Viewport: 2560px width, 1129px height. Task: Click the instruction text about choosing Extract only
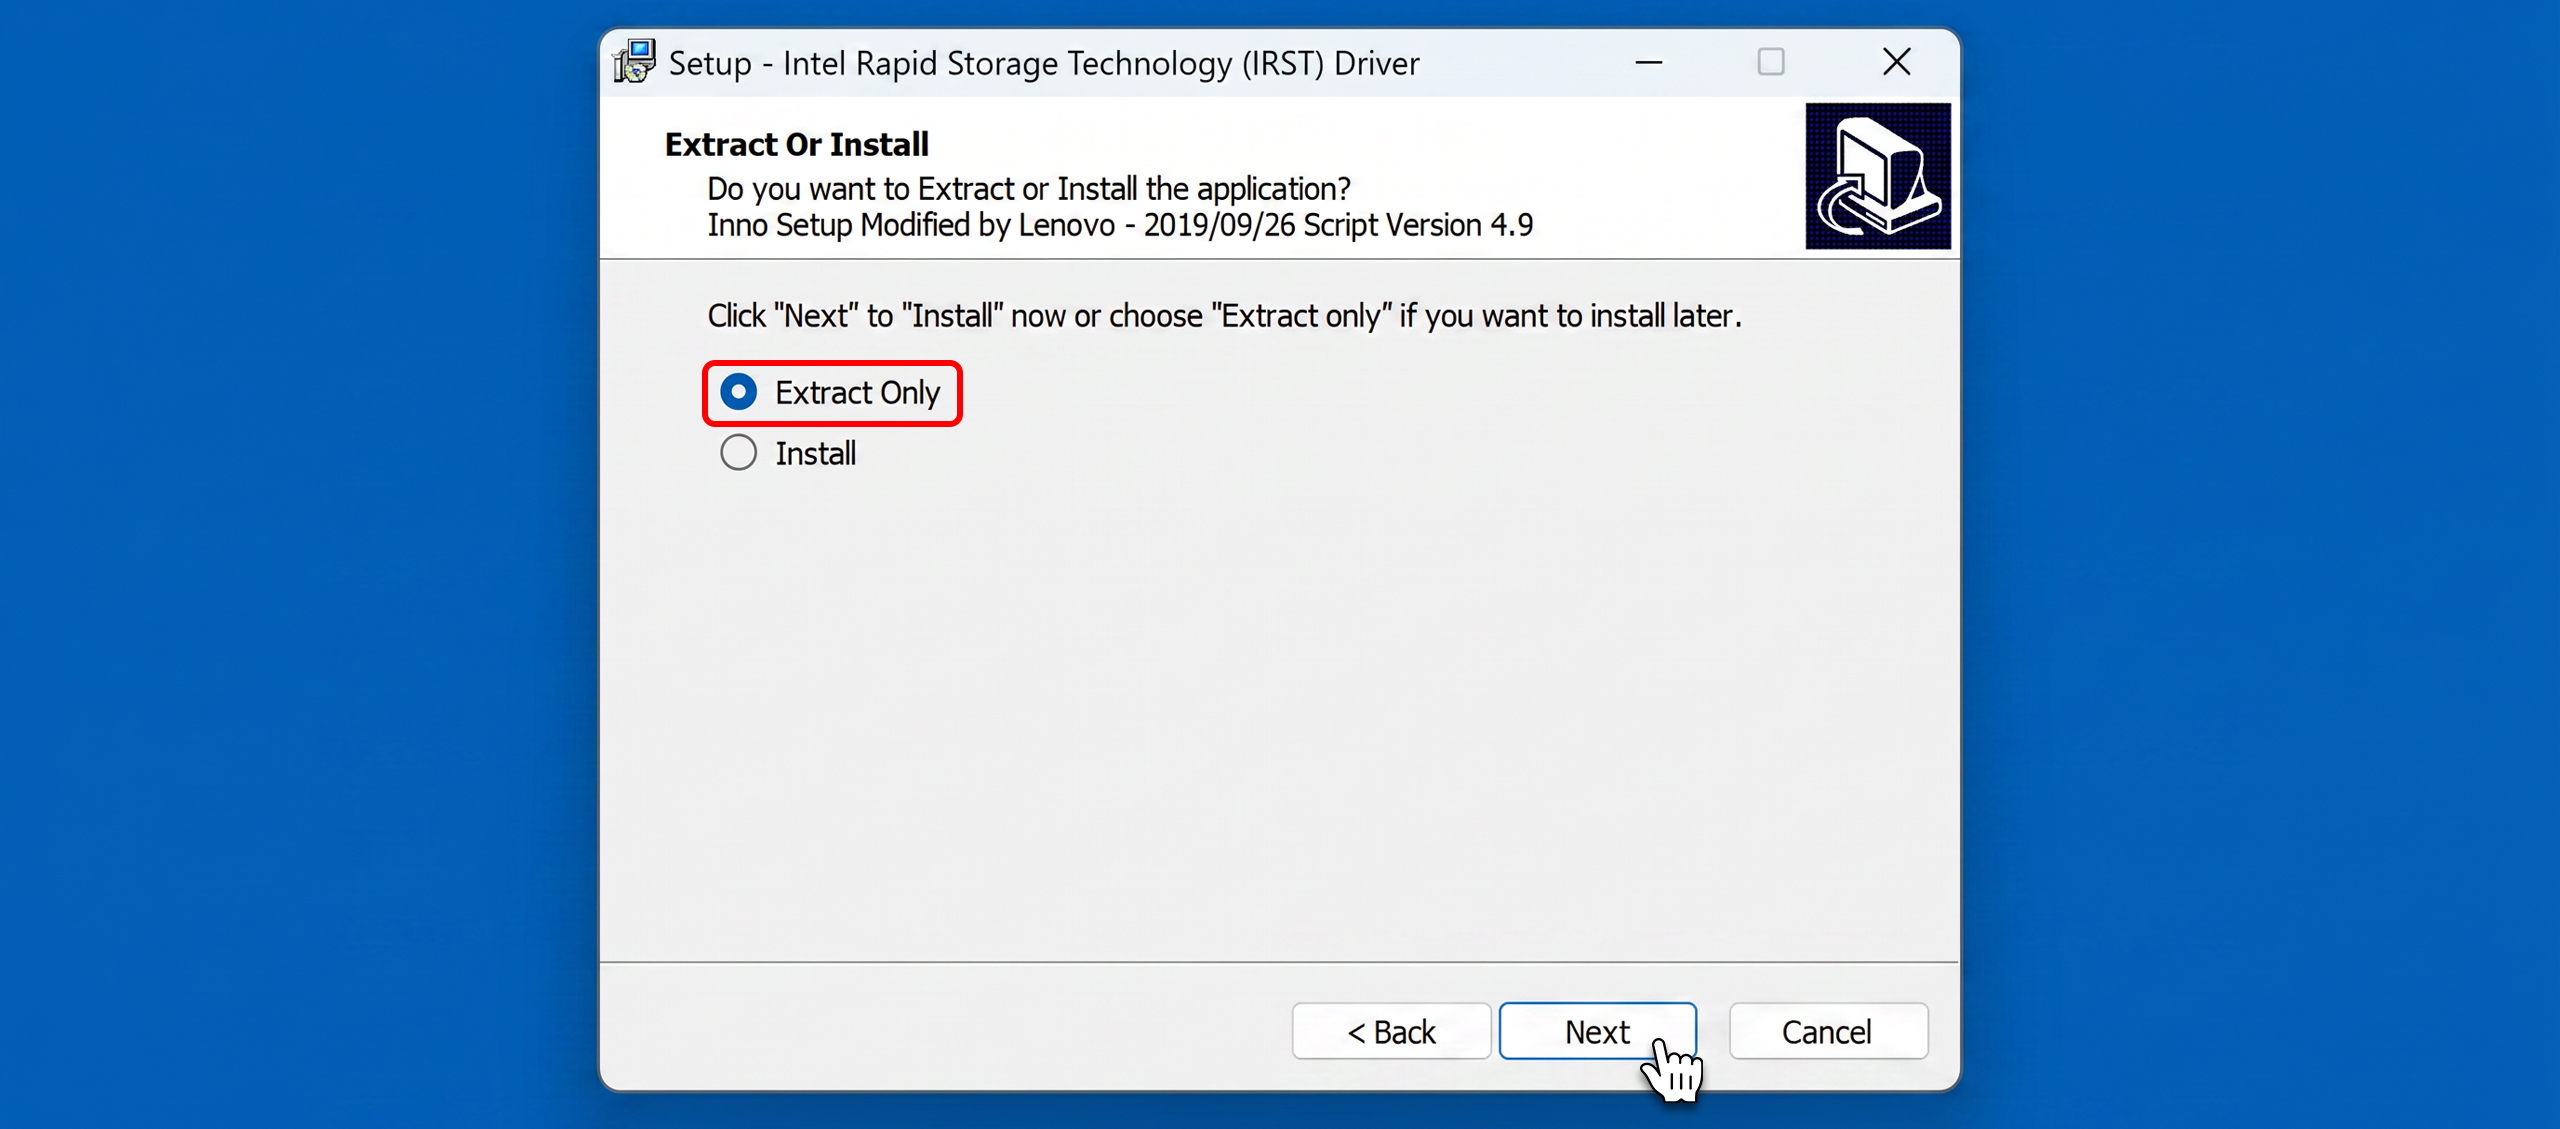click(1224, 316)
